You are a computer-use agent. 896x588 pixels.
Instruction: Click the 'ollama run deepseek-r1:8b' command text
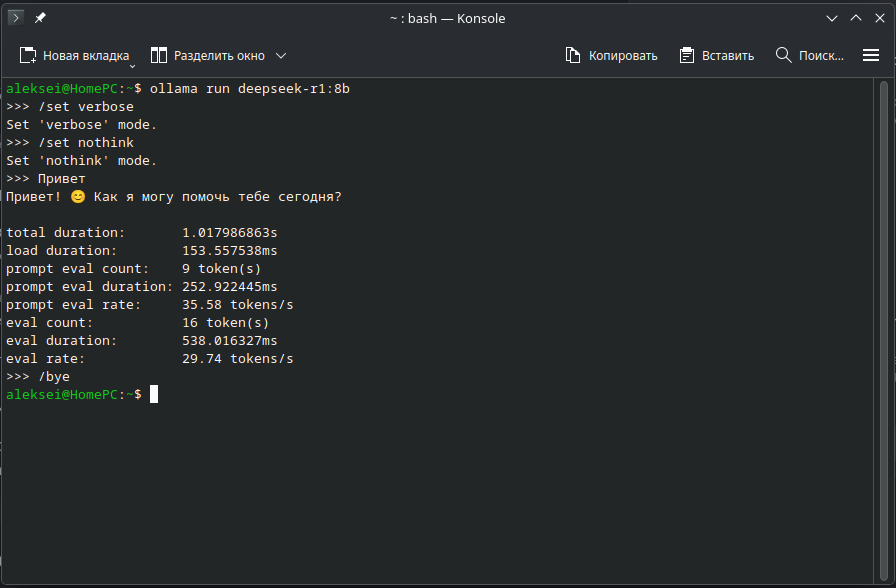click(250, 89)
